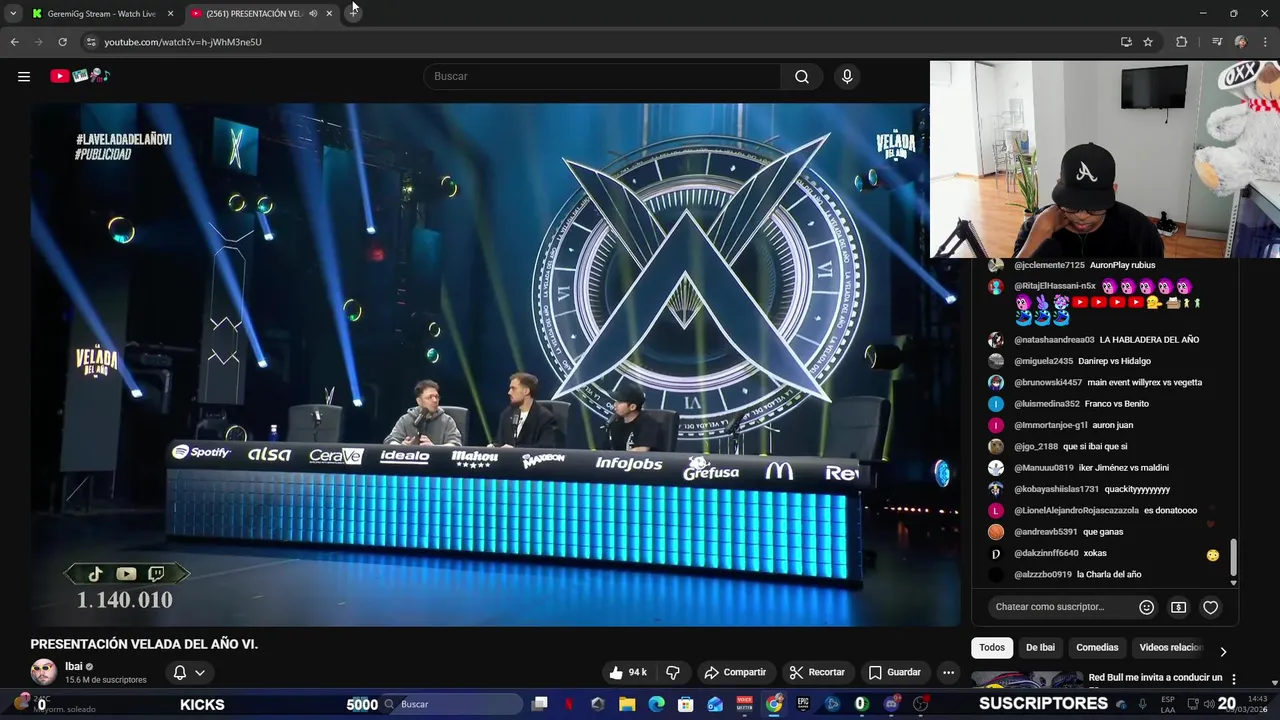Viewport: 1280px width, 720px height.
Task: Open options for Red Bull recommended video
Action: pos(1233,679)
